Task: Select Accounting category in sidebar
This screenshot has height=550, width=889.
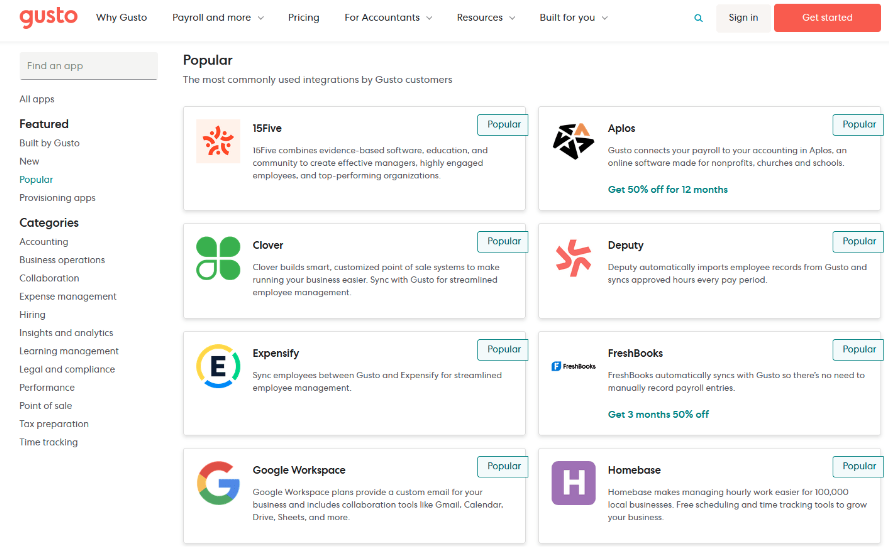Action: (44, 242)
